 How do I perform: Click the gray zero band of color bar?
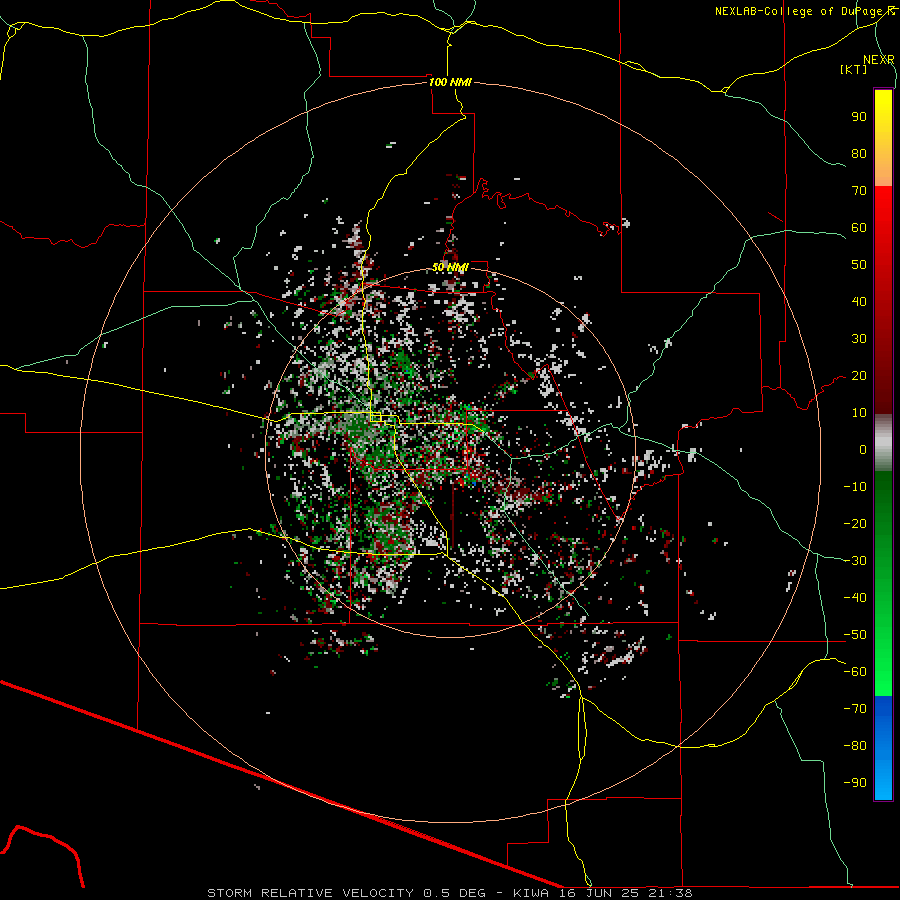point(883,442)
